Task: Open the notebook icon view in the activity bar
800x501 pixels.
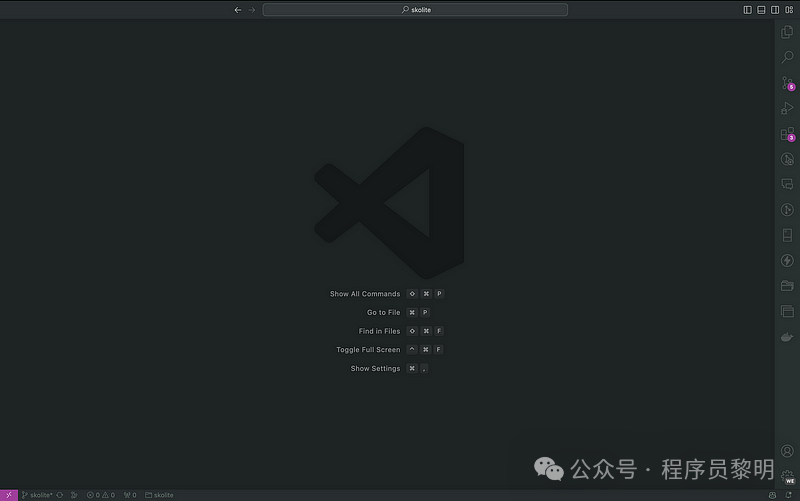Action: [x=787, y=235]
